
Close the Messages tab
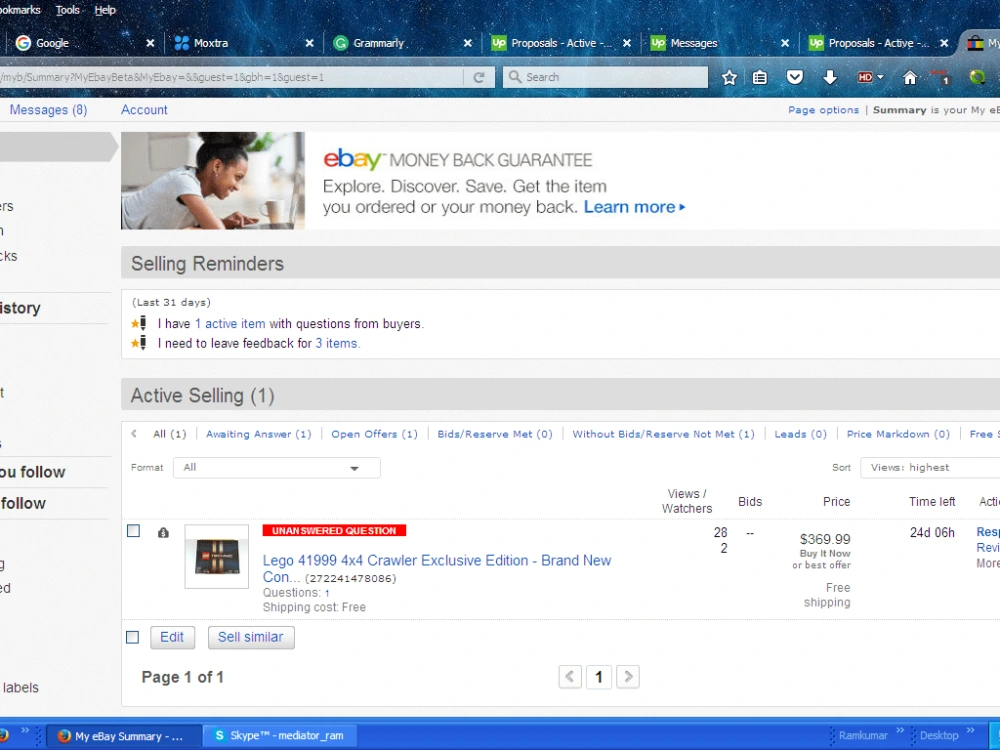pyautogui.click(x=785, y=43)
